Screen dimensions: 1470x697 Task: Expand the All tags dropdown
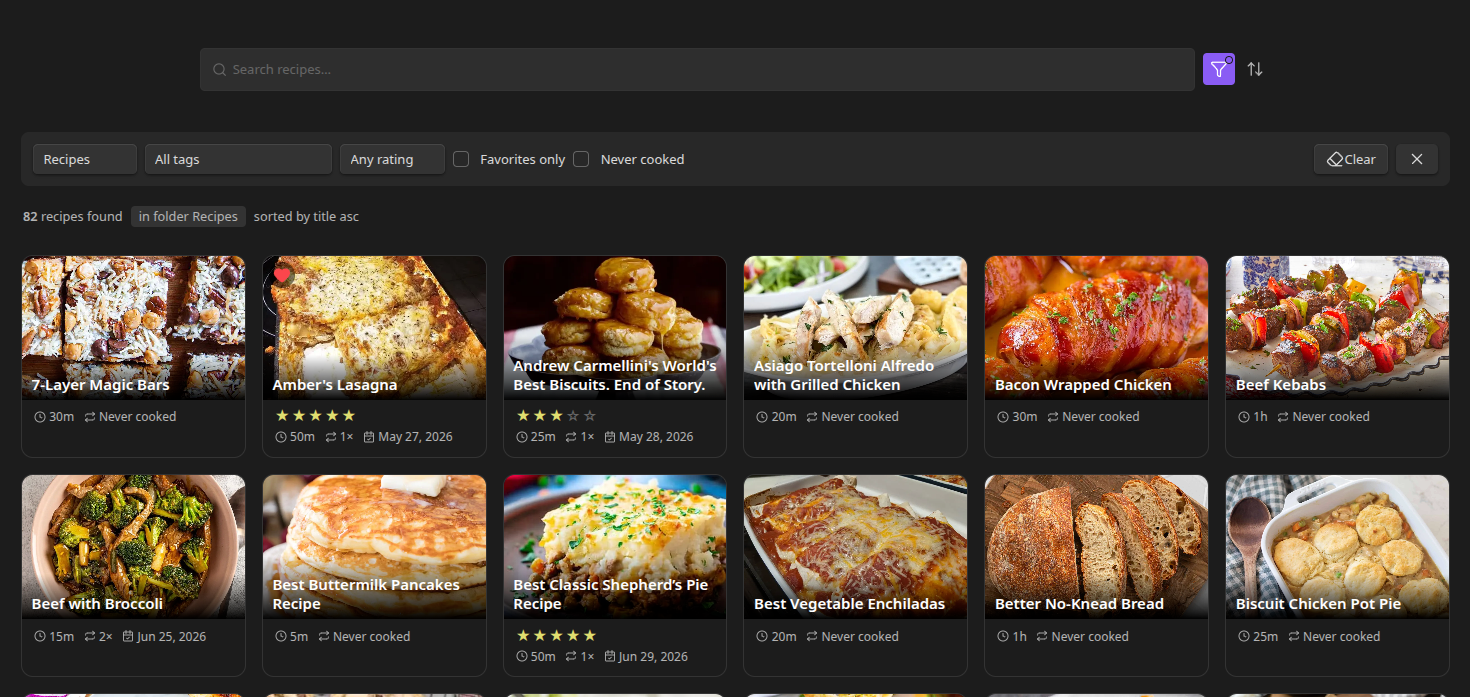(238, 159)
